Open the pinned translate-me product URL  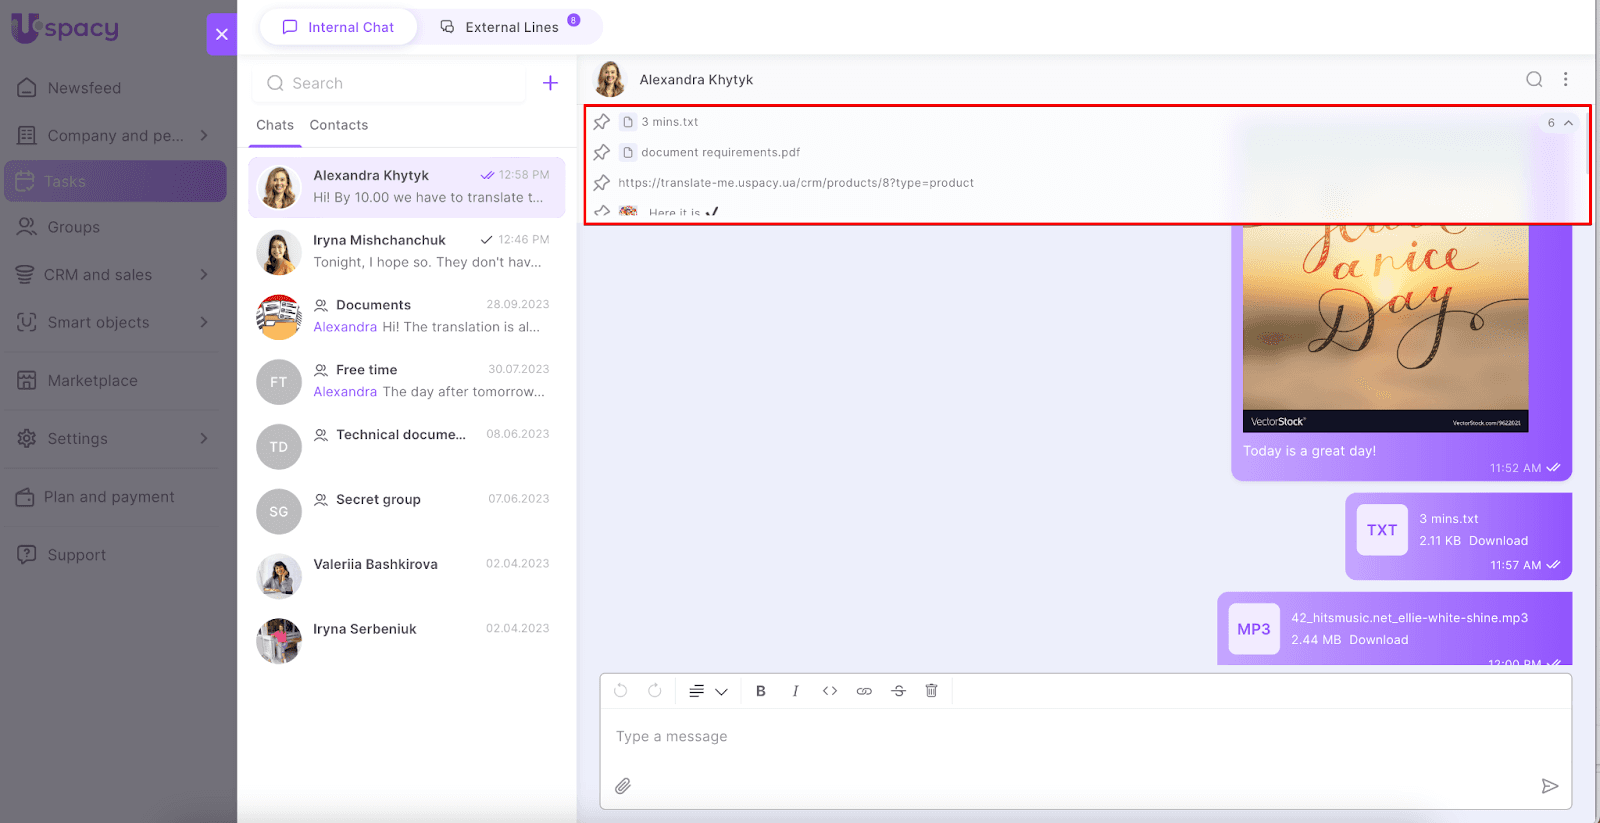click(796, 183)
